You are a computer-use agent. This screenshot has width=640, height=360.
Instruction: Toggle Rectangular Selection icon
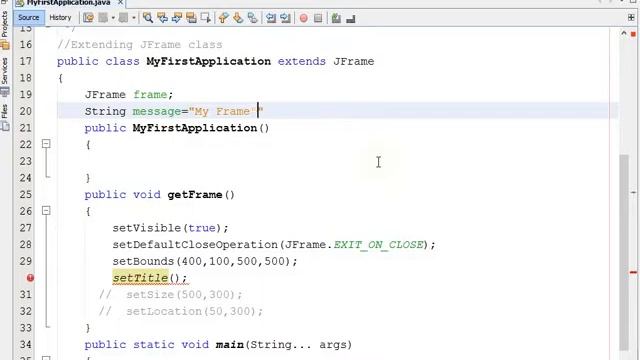click(206, 18)
